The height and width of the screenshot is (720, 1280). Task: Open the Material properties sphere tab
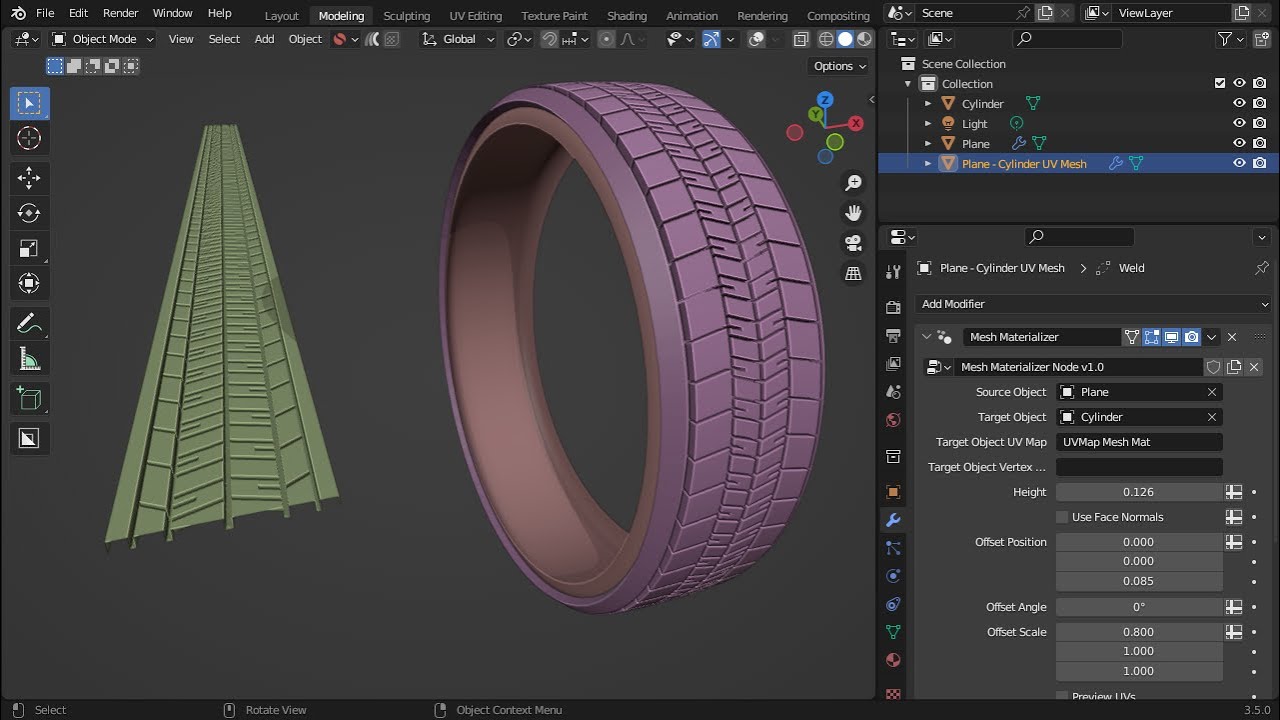point(893,660)
